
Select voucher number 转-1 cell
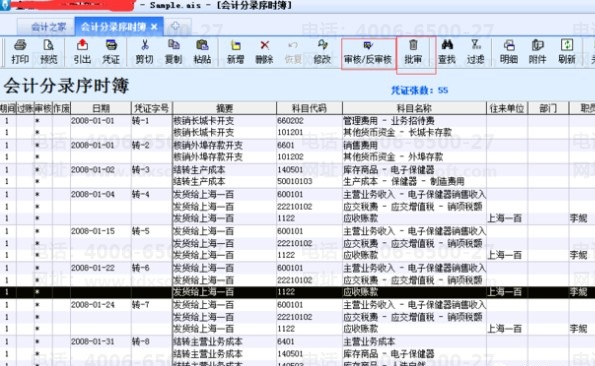pyautogui.click(x=152, y=121)
